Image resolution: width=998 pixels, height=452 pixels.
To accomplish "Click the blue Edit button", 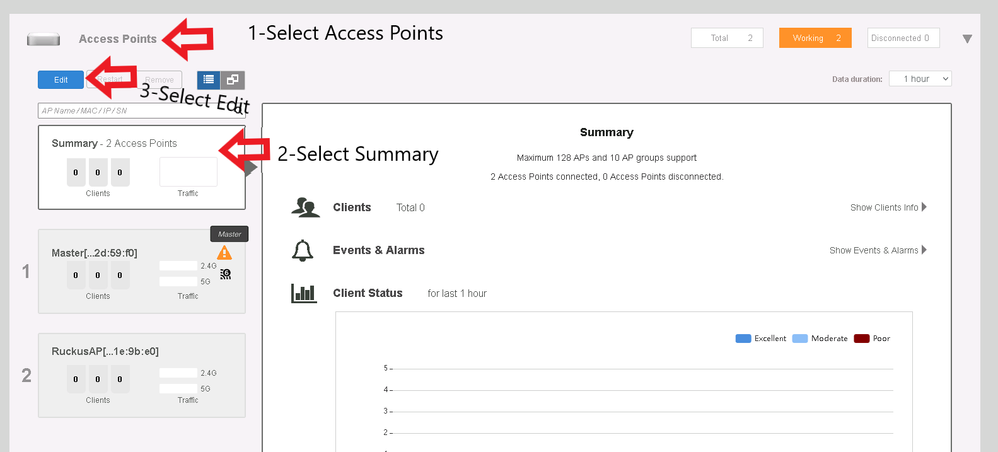I will (61, 80).
